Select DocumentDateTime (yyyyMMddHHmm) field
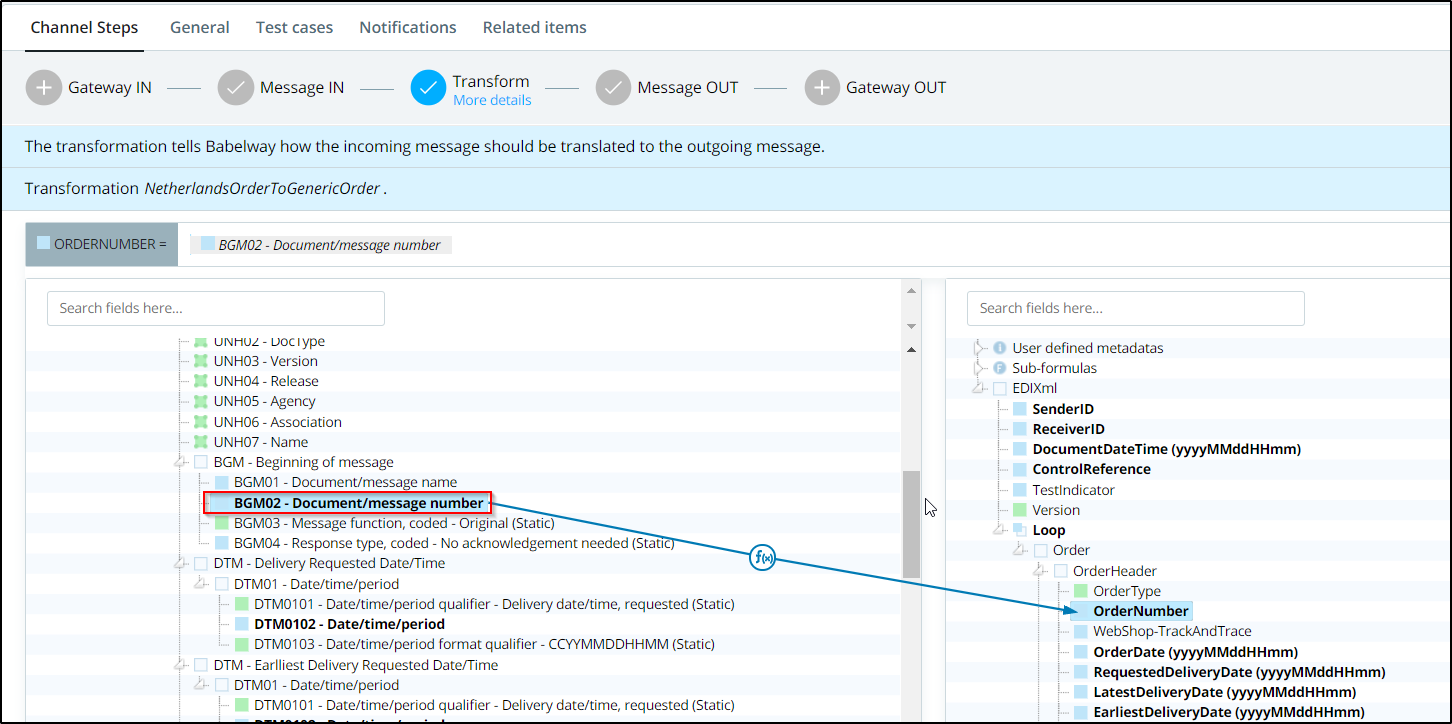Viewport: 1452px width, 724px height. coord(1167,449)
